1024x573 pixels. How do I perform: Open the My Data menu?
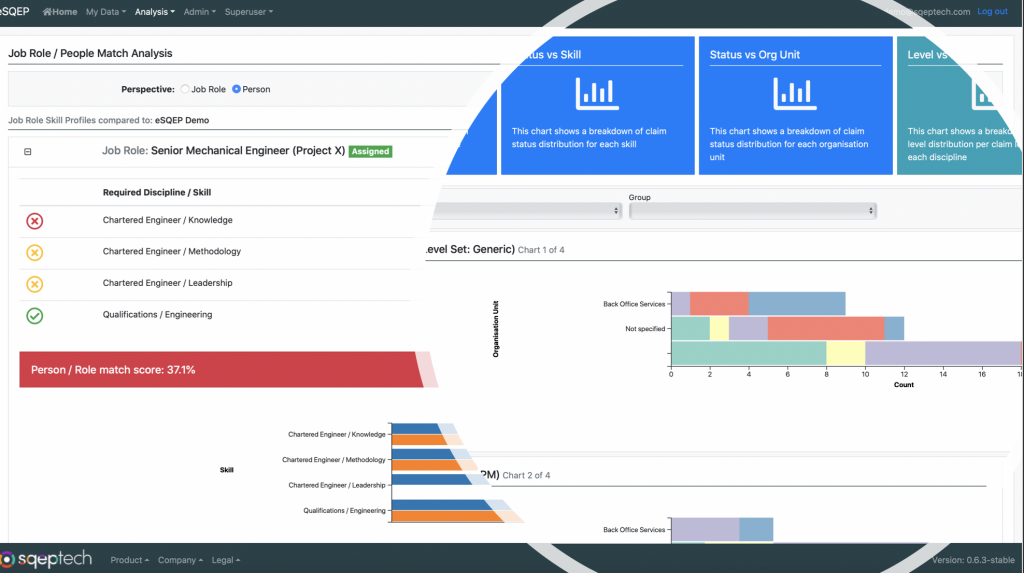(x=106, y=12)
